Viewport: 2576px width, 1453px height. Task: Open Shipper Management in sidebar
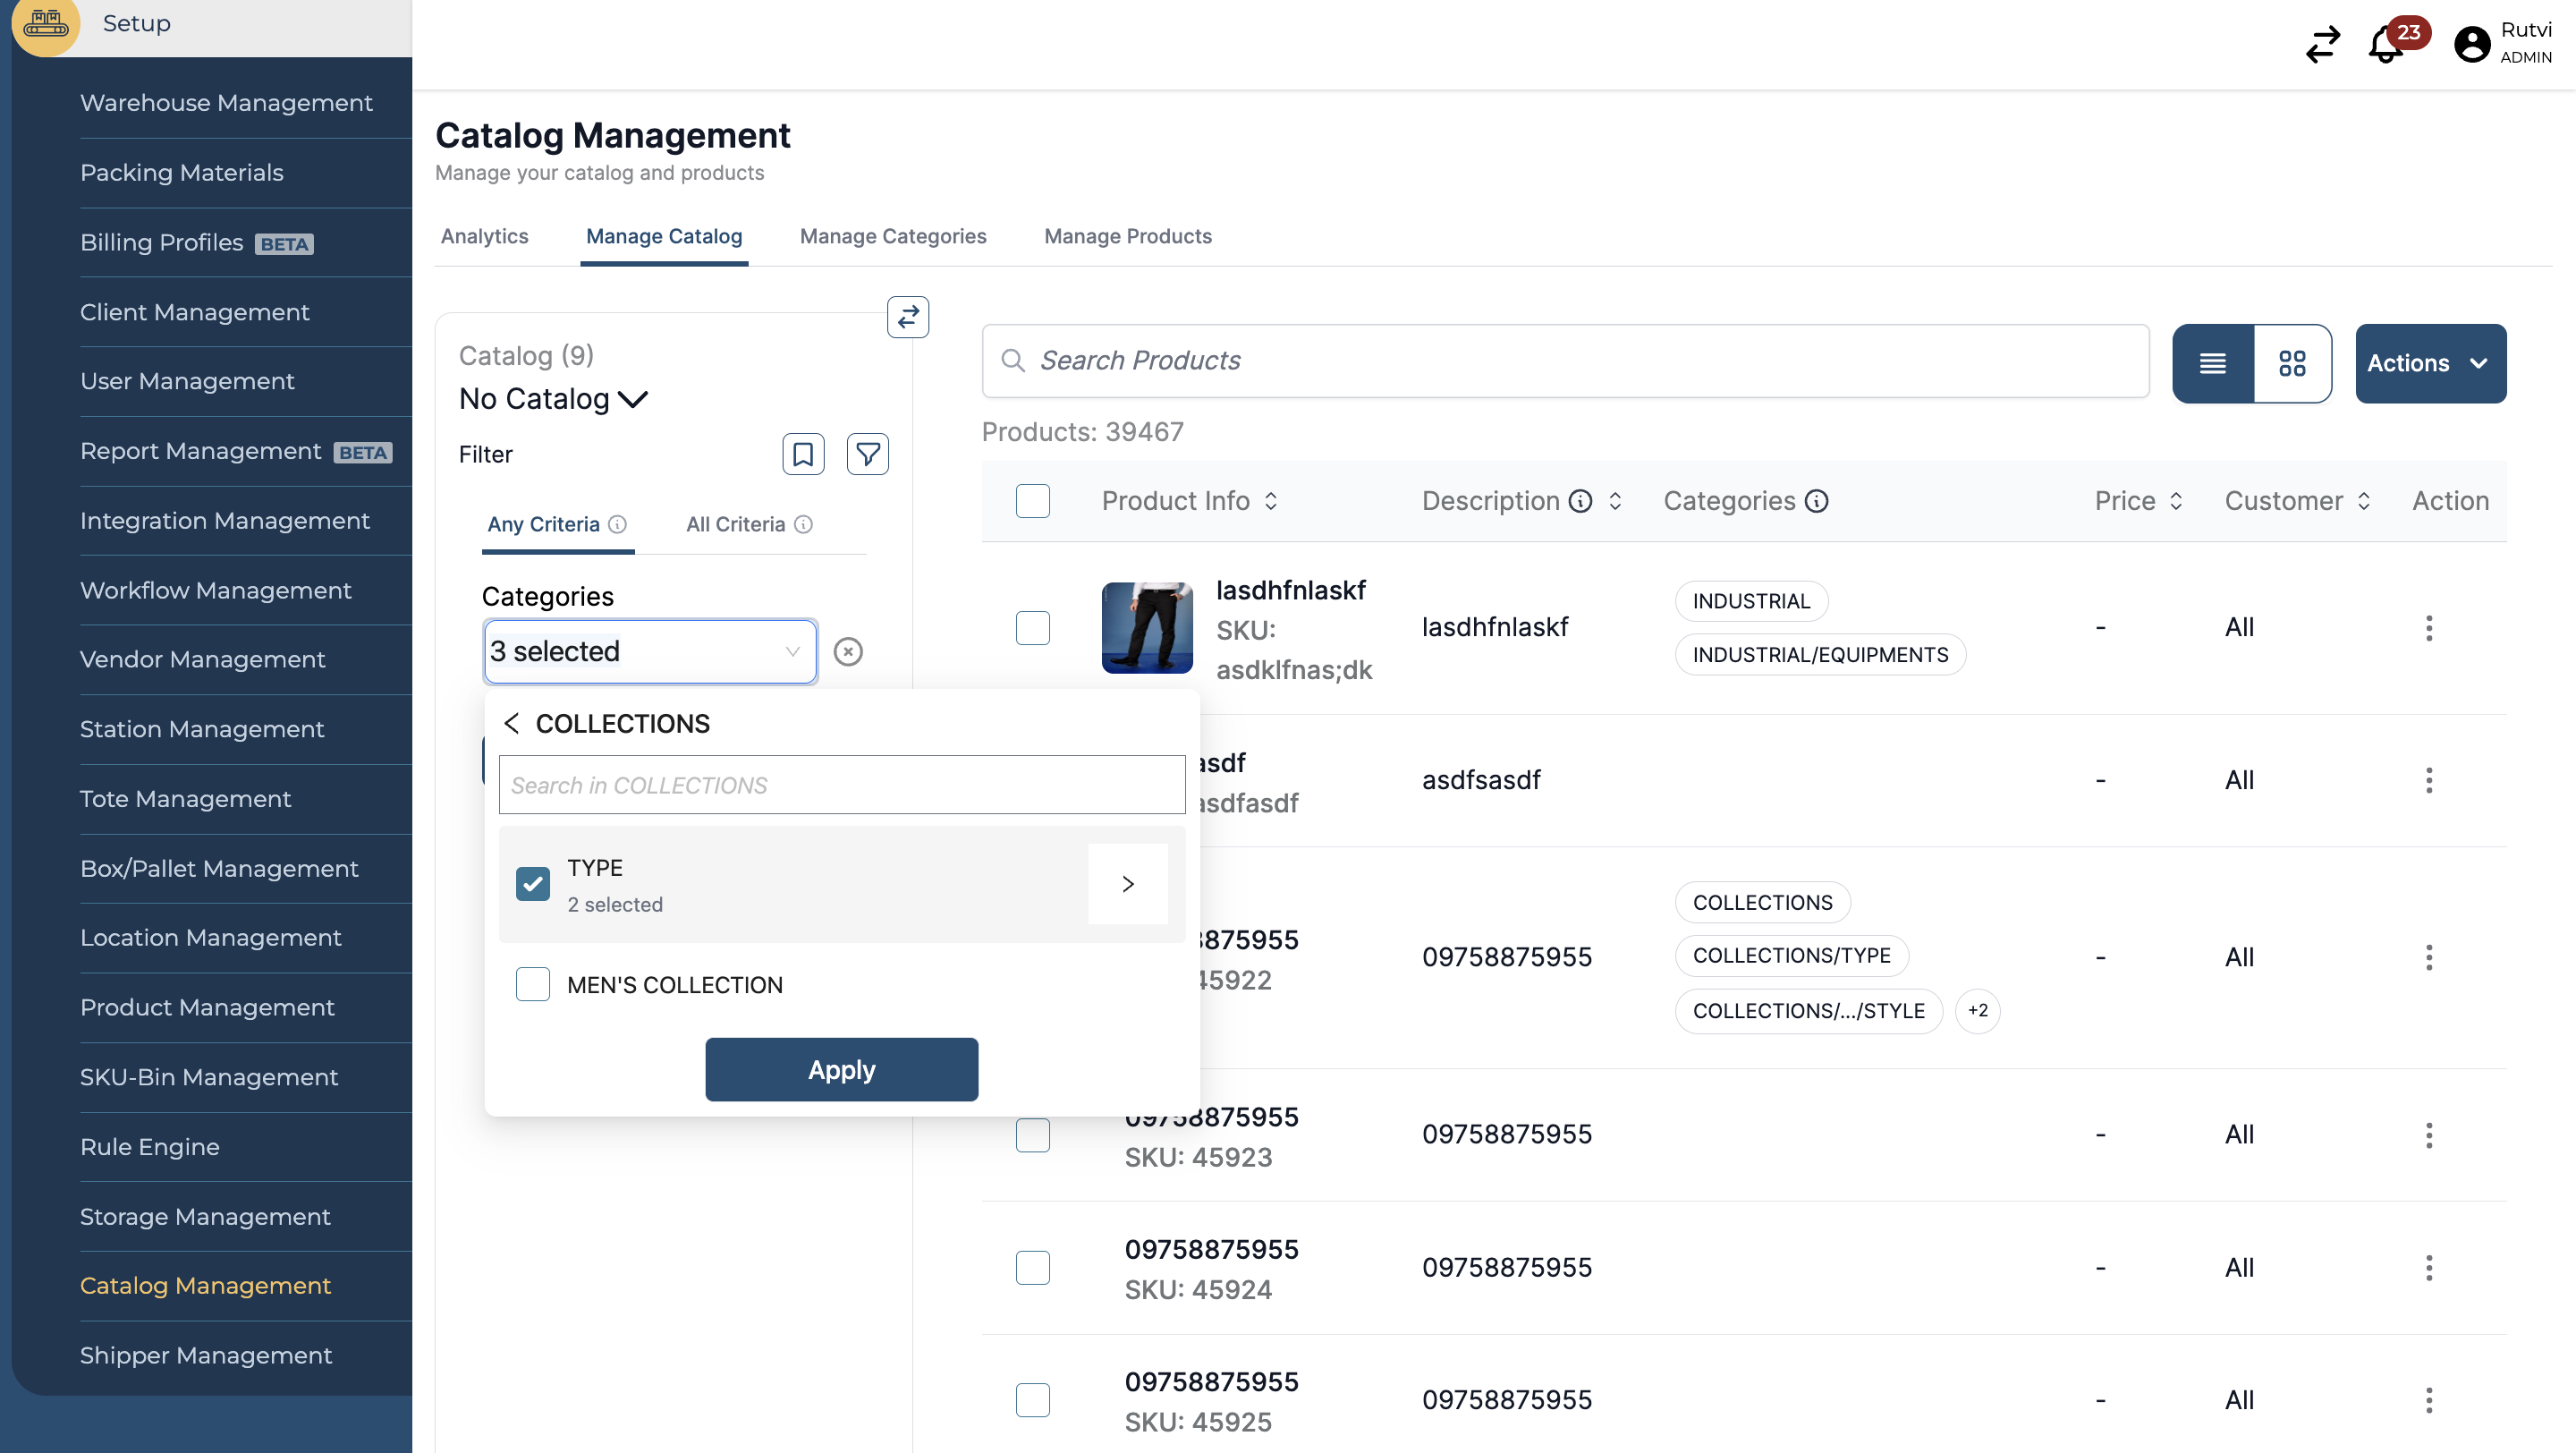click(206, 1355)
